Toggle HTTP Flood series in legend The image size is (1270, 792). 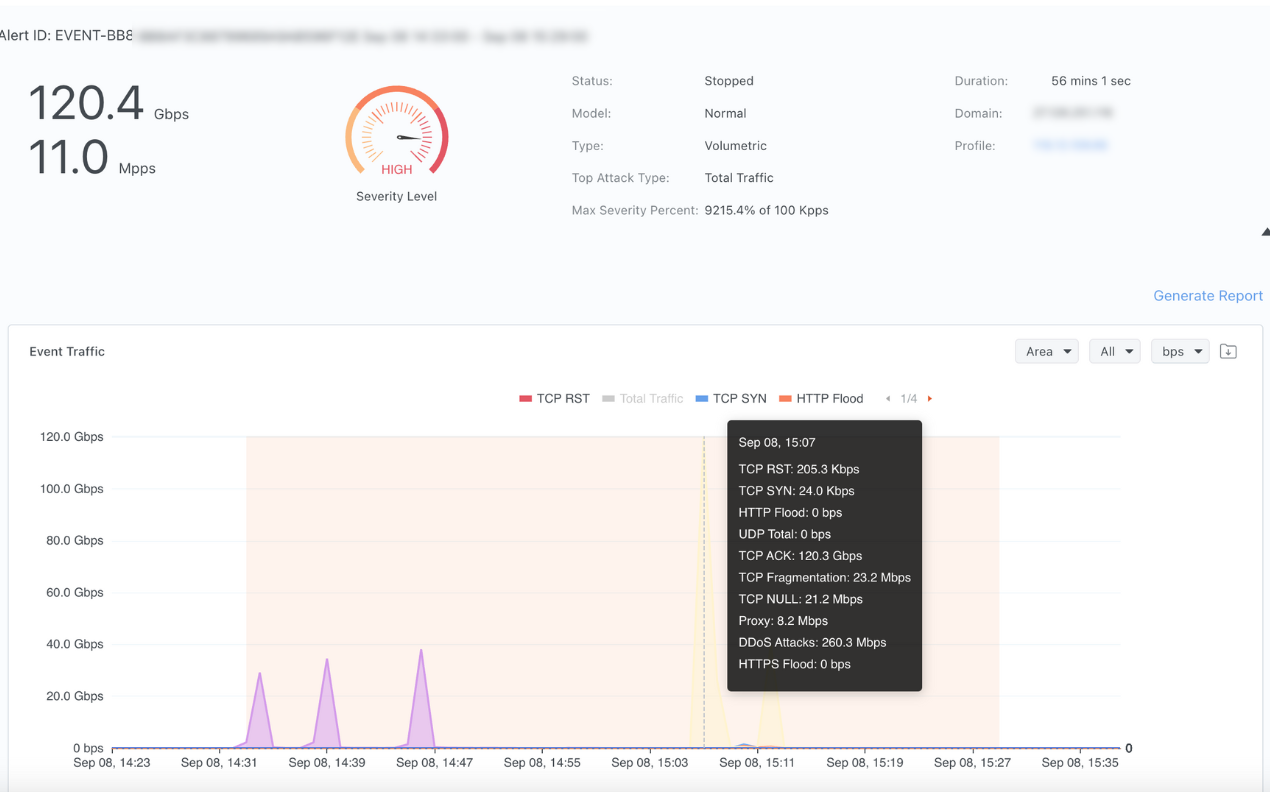click(x=821, y=398)
